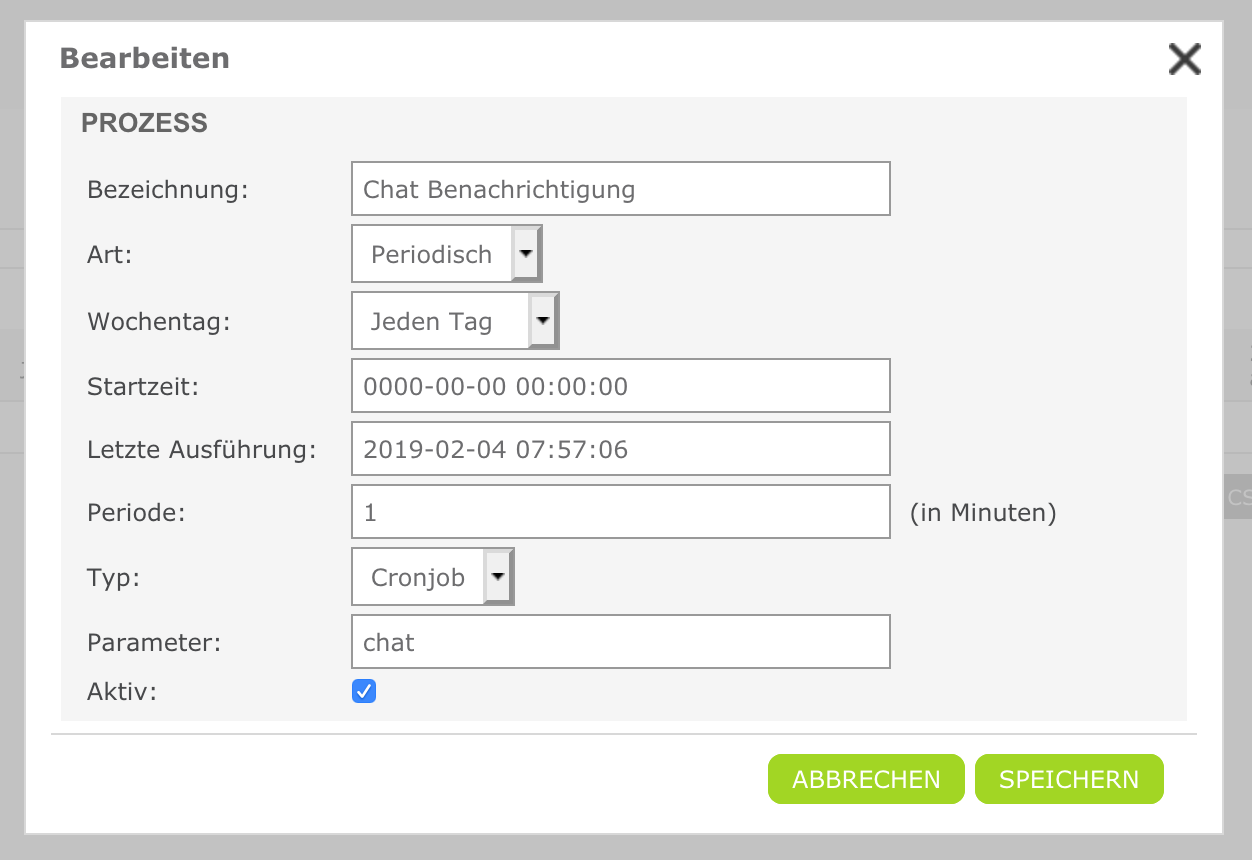The height and width of the screenshot is (860, 1252).
Task: Save changes with the Speichern button
Action: 1068,779
